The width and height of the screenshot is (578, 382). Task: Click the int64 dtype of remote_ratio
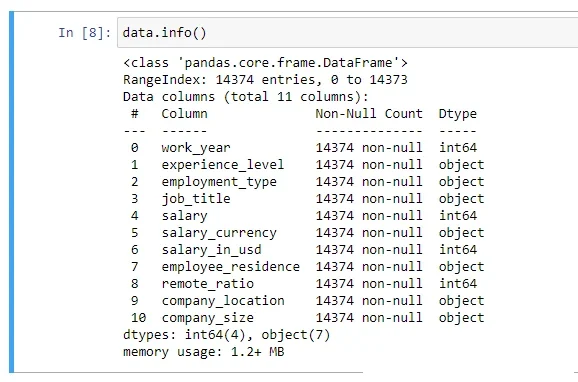457,284
